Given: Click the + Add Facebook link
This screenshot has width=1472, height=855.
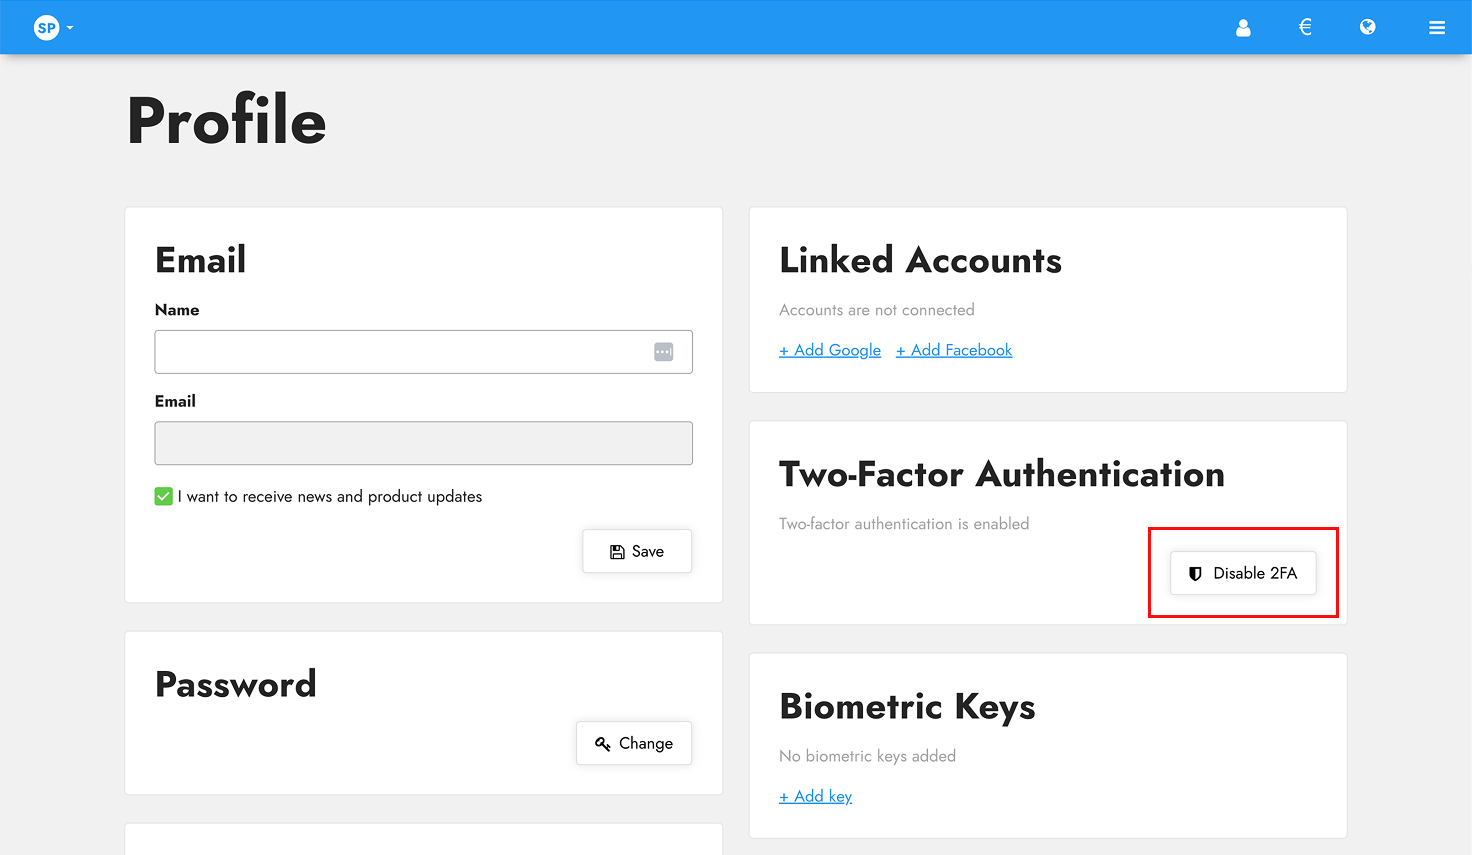Looking at the screenshot, I should tap(953, 350).
